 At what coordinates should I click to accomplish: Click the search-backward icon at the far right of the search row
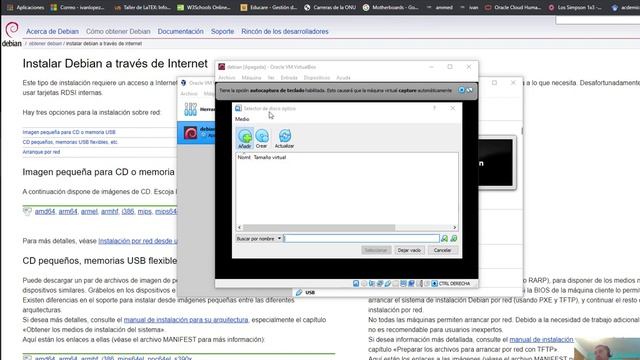click(x=453, y=238)
